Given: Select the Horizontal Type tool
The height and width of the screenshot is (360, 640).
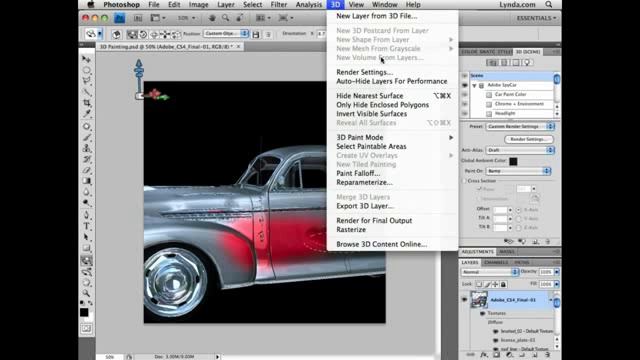Looking at the screenshot, I should [87, 226].
